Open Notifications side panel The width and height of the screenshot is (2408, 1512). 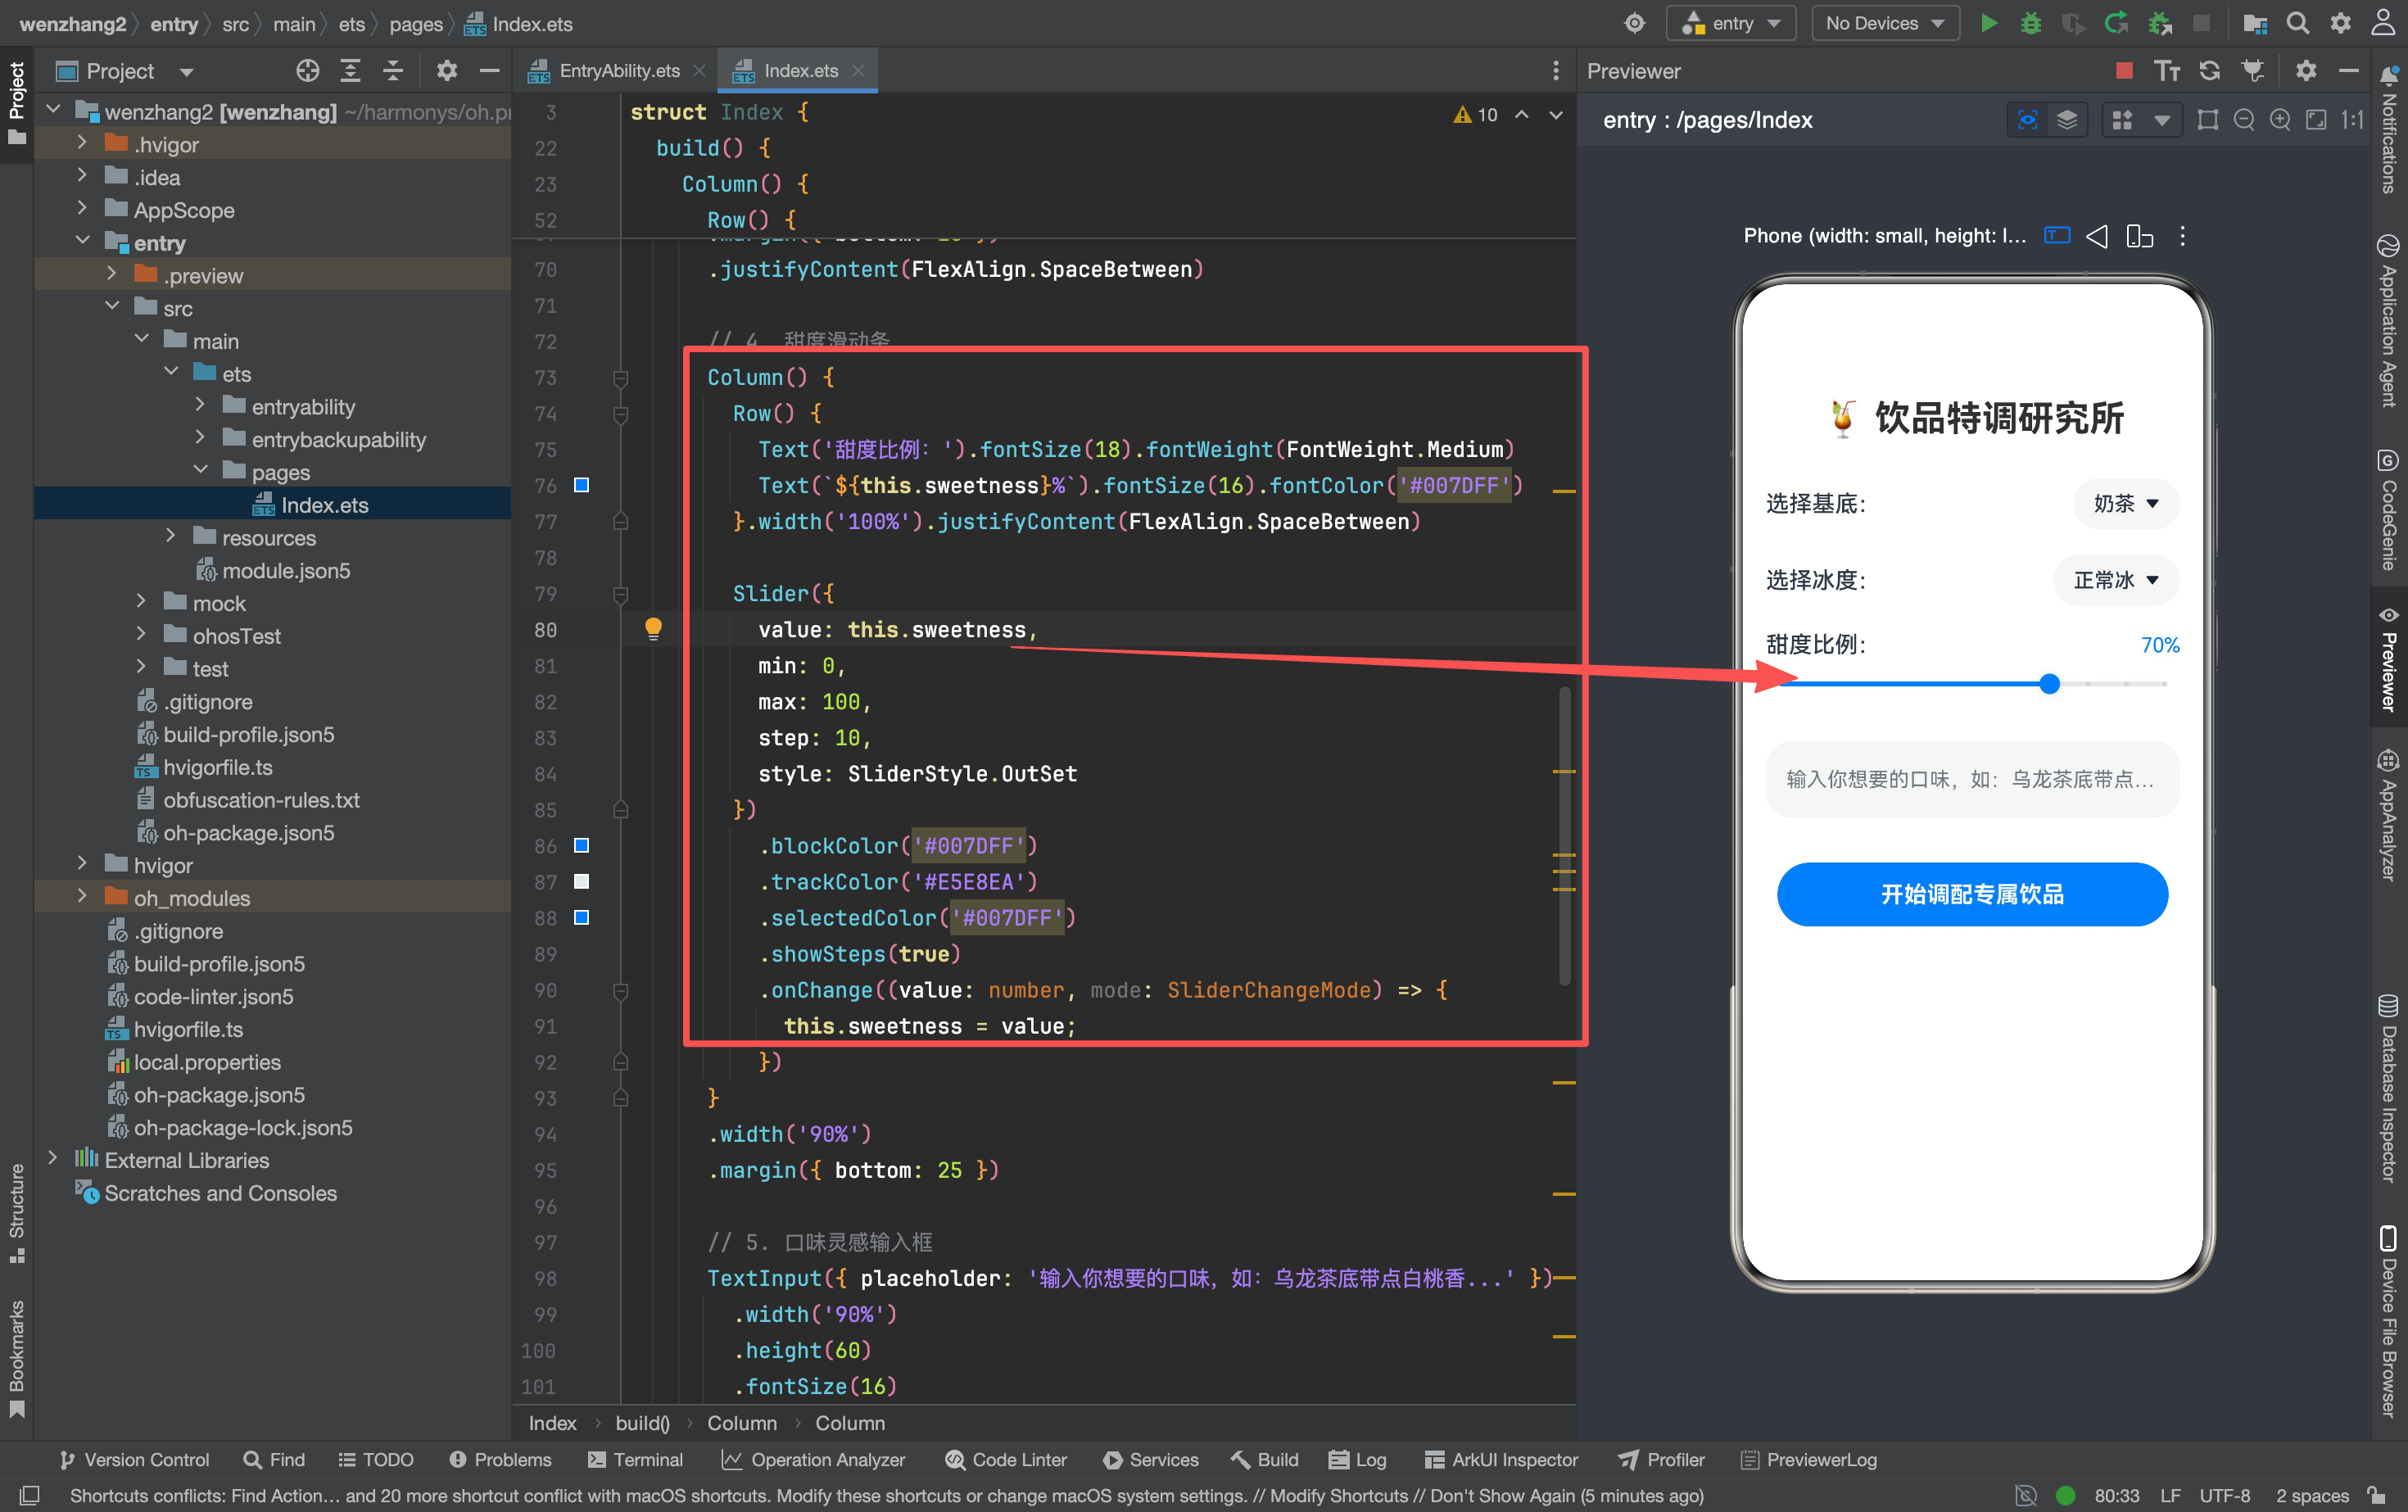coord(2389,130)
